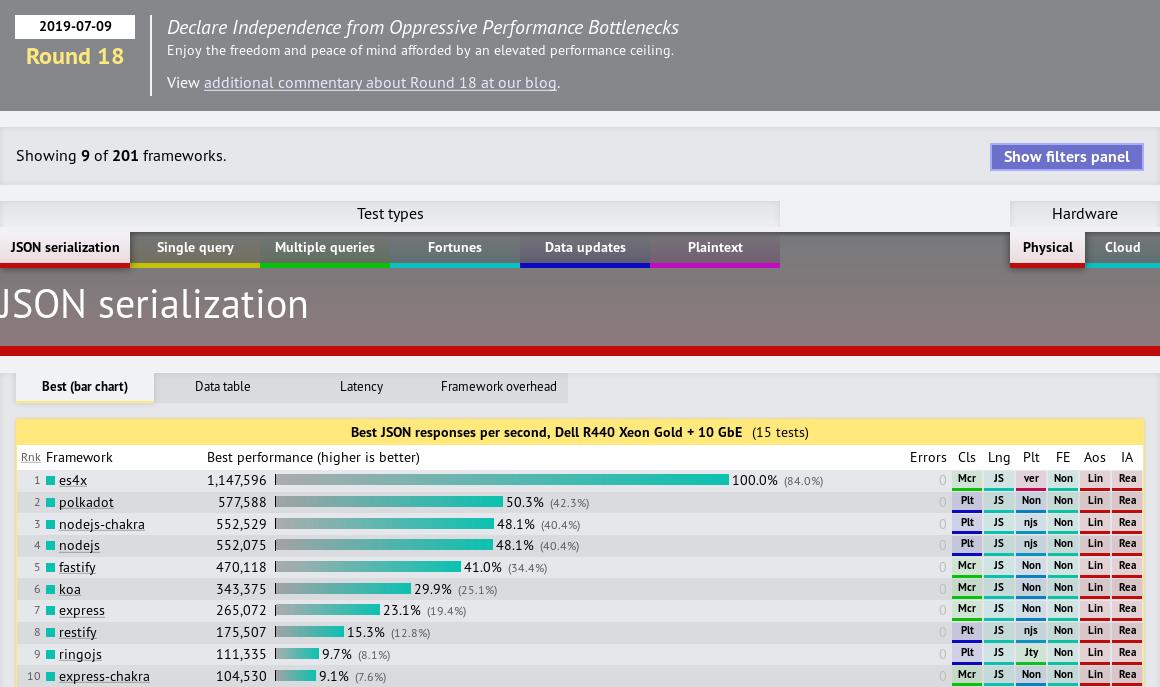
Task: Click the njs platform badge for nodejs-chakra
Action: point(1031,524)
